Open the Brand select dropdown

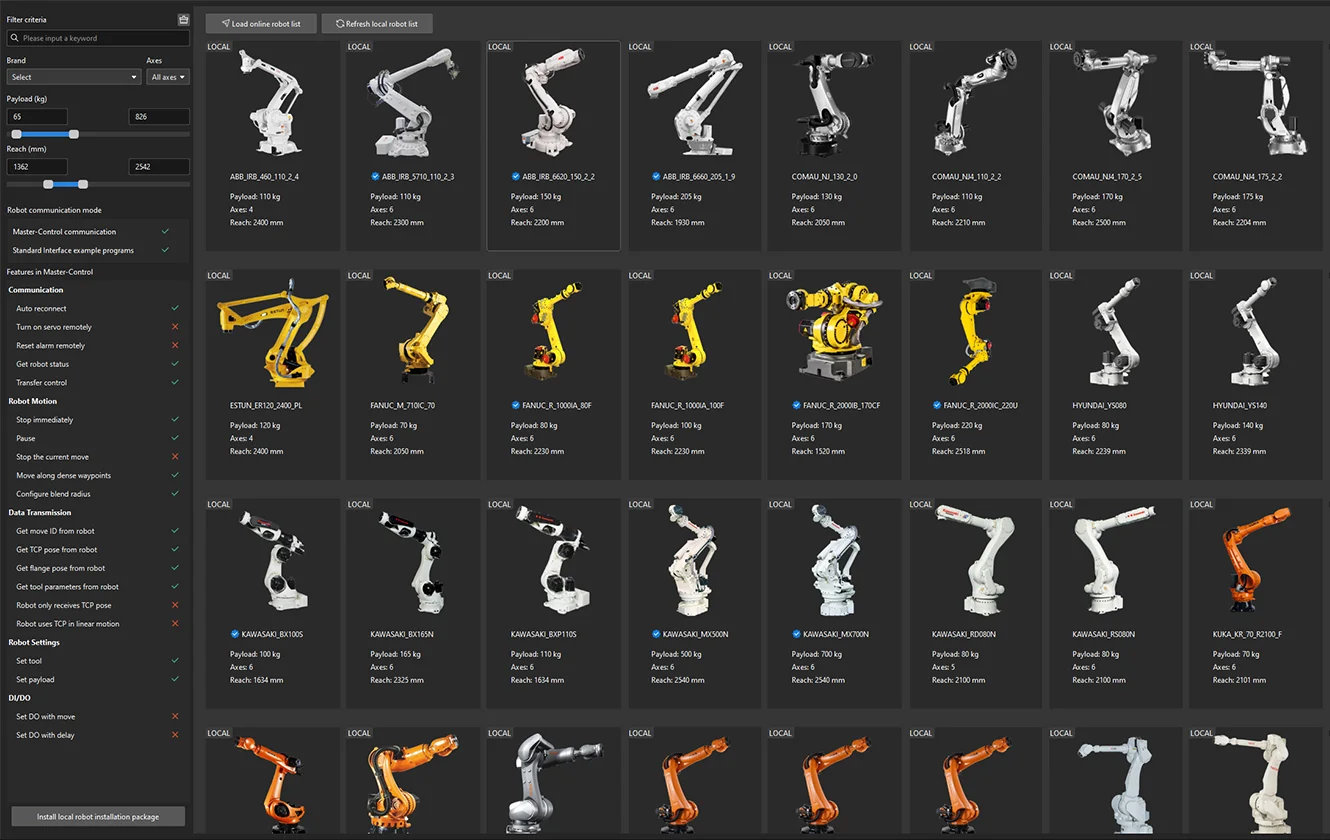pos(74,77)
